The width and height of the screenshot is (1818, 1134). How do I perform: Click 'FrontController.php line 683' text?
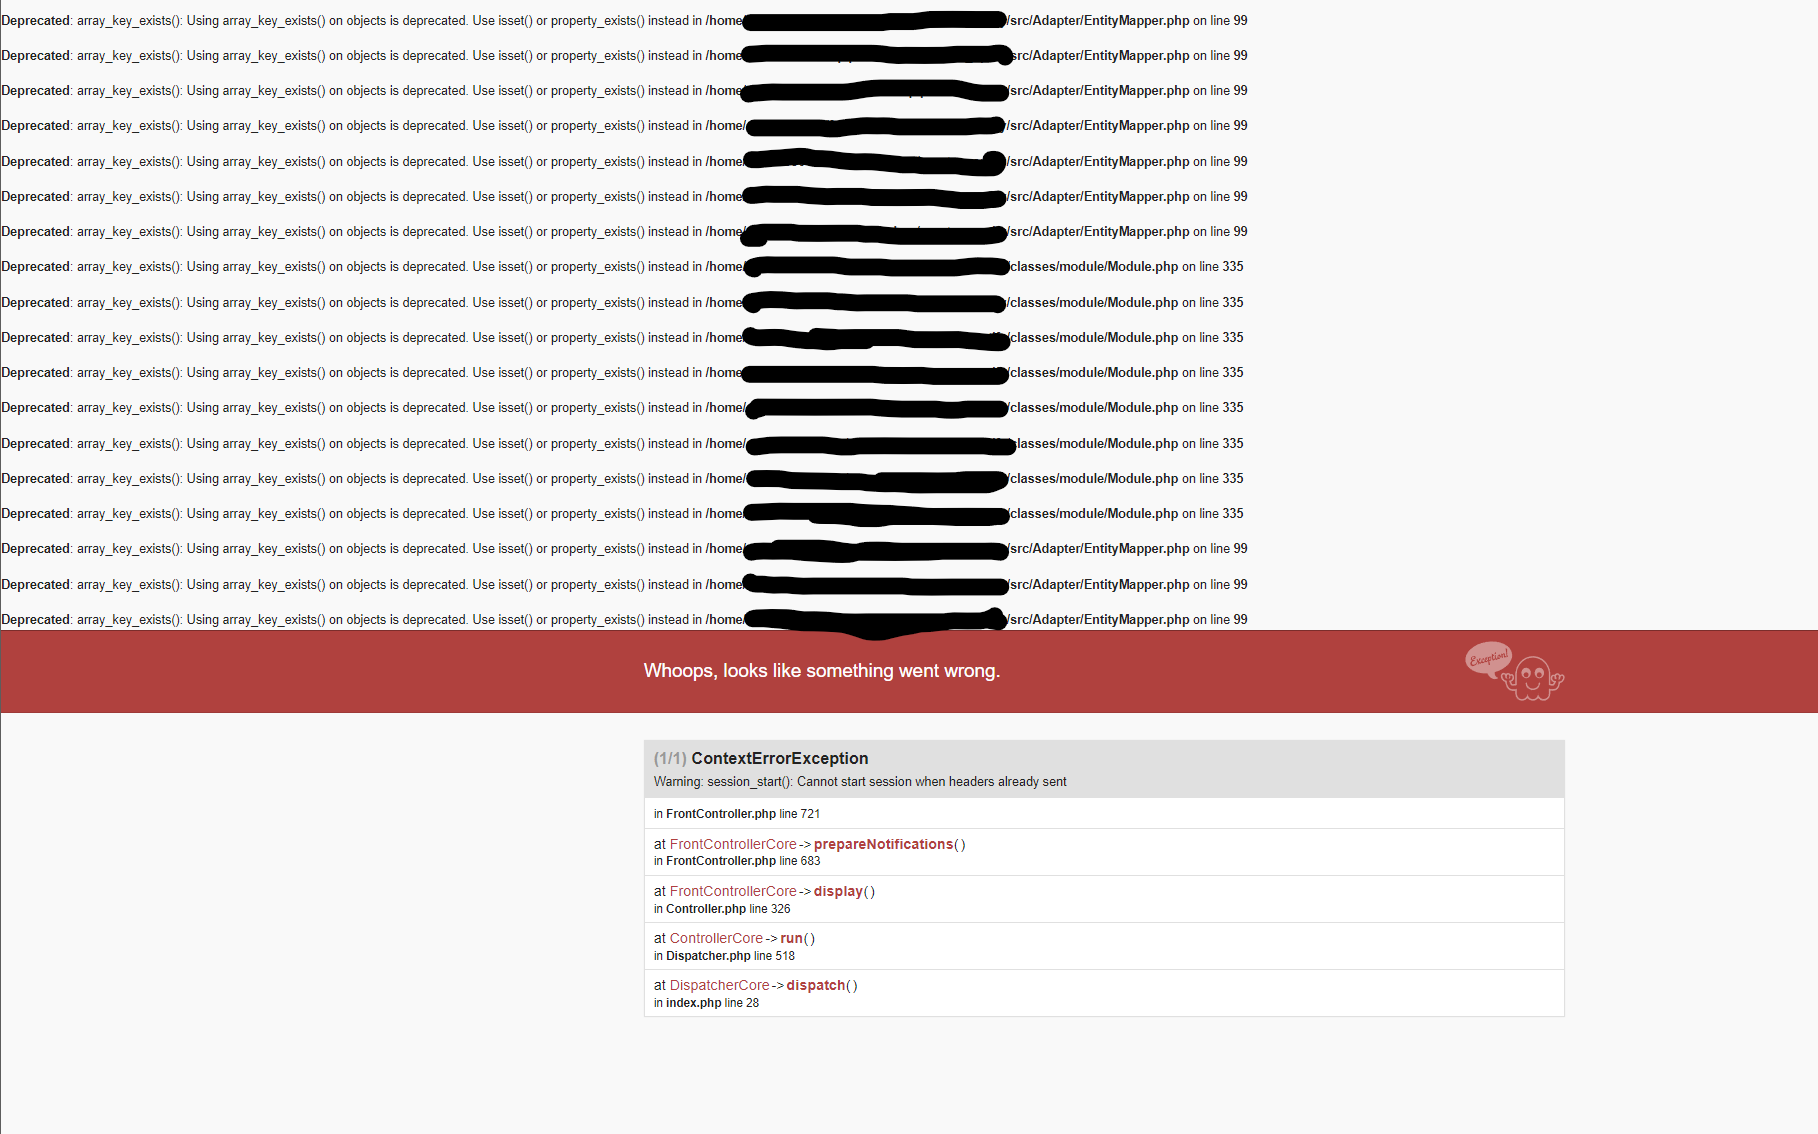click(x=743, y=861)
